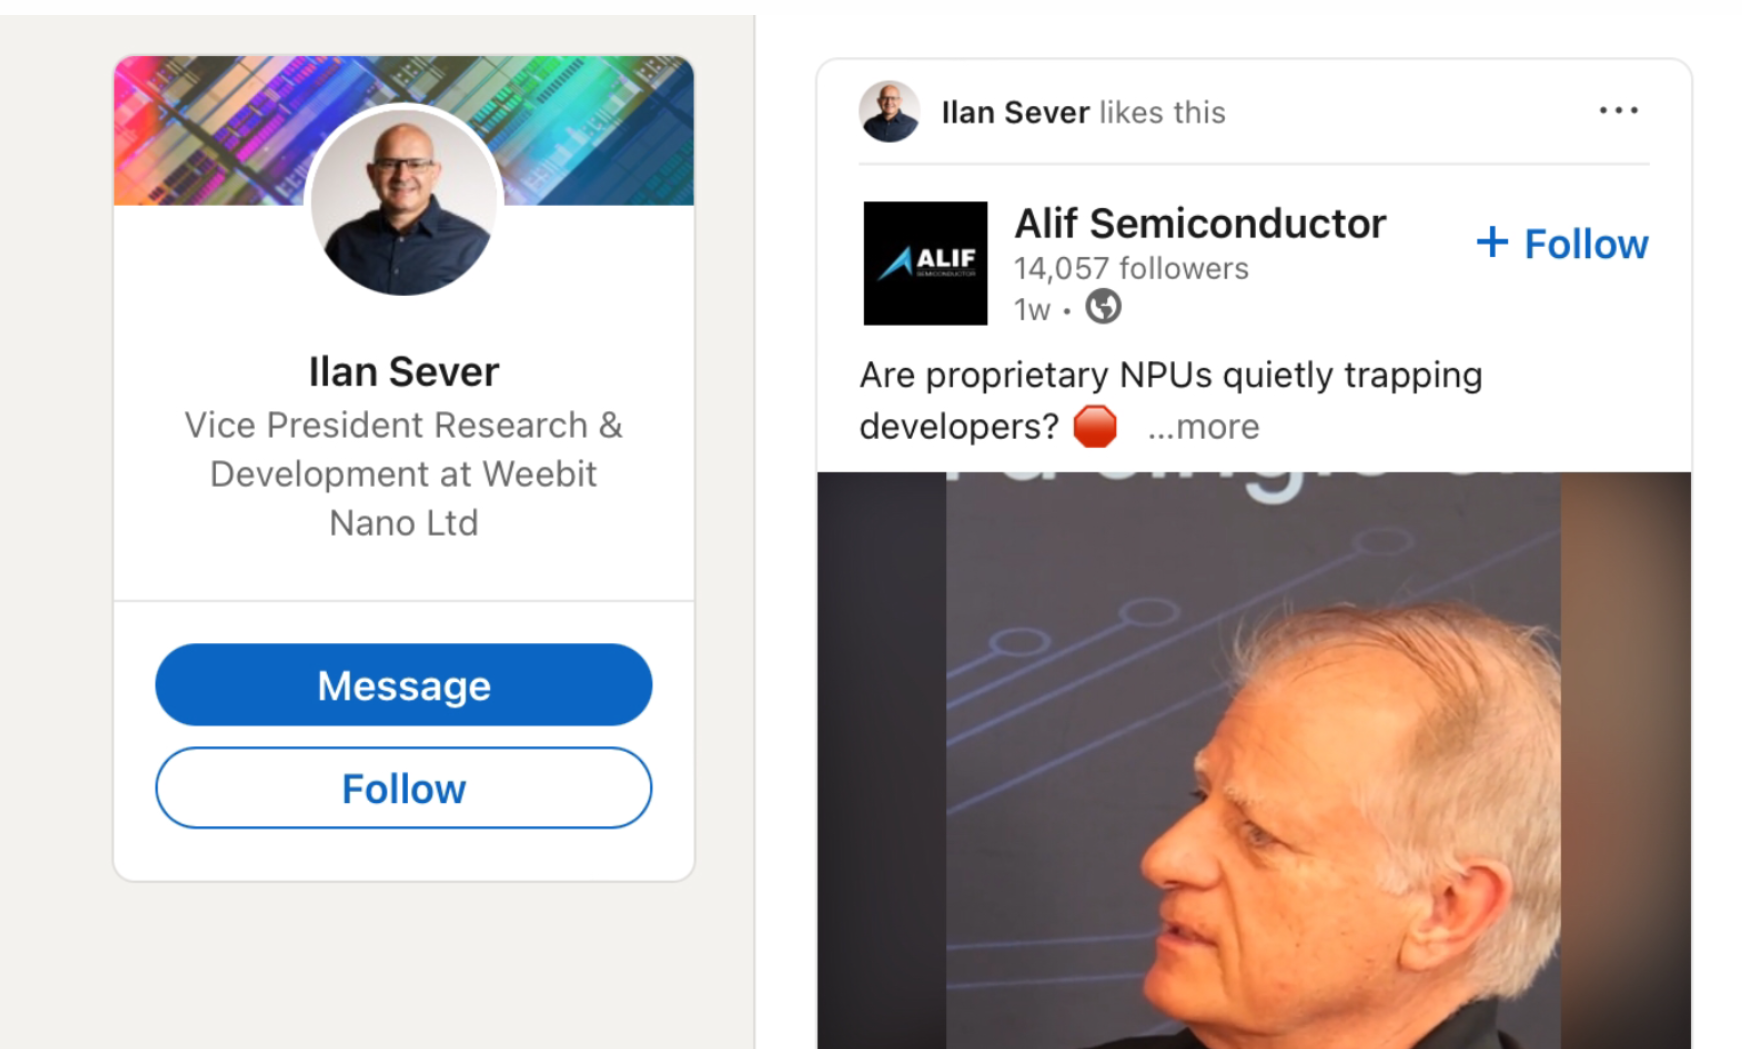Click small Ilan Sever avatar in post header
Image resolution: width=1742 pixels, height=1049 pixels.
[x=889, y=111]
